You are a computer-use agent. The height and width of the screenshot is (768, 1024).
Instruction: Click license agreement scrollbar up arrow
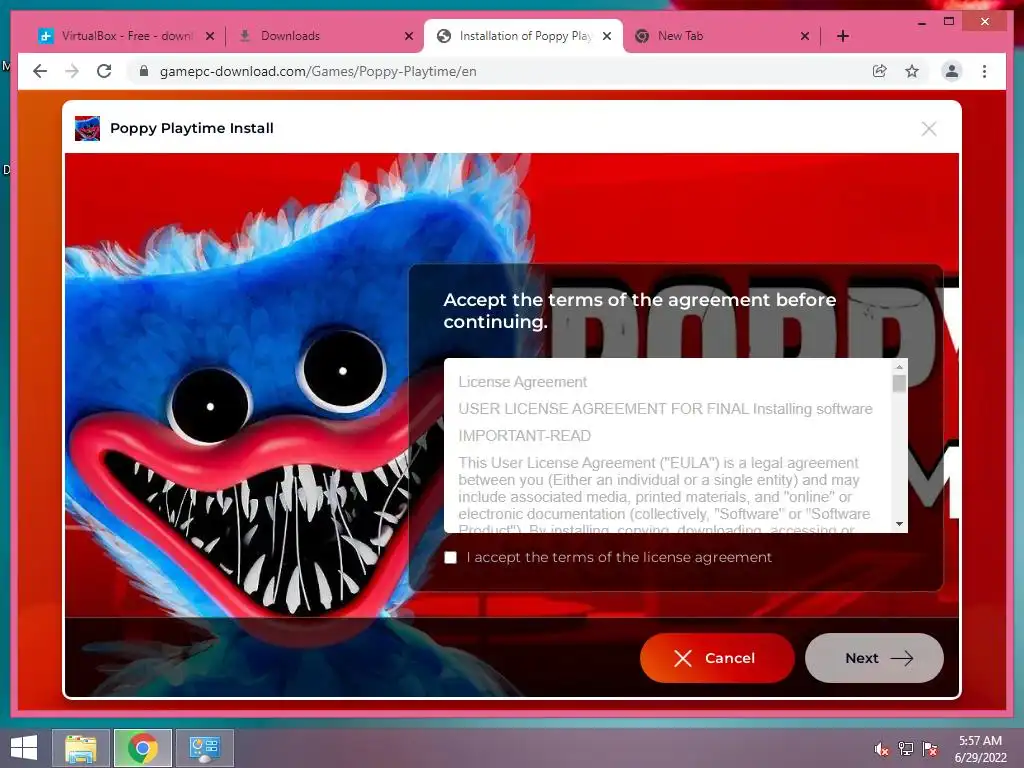pyautogui.click(x=899, y=367)
